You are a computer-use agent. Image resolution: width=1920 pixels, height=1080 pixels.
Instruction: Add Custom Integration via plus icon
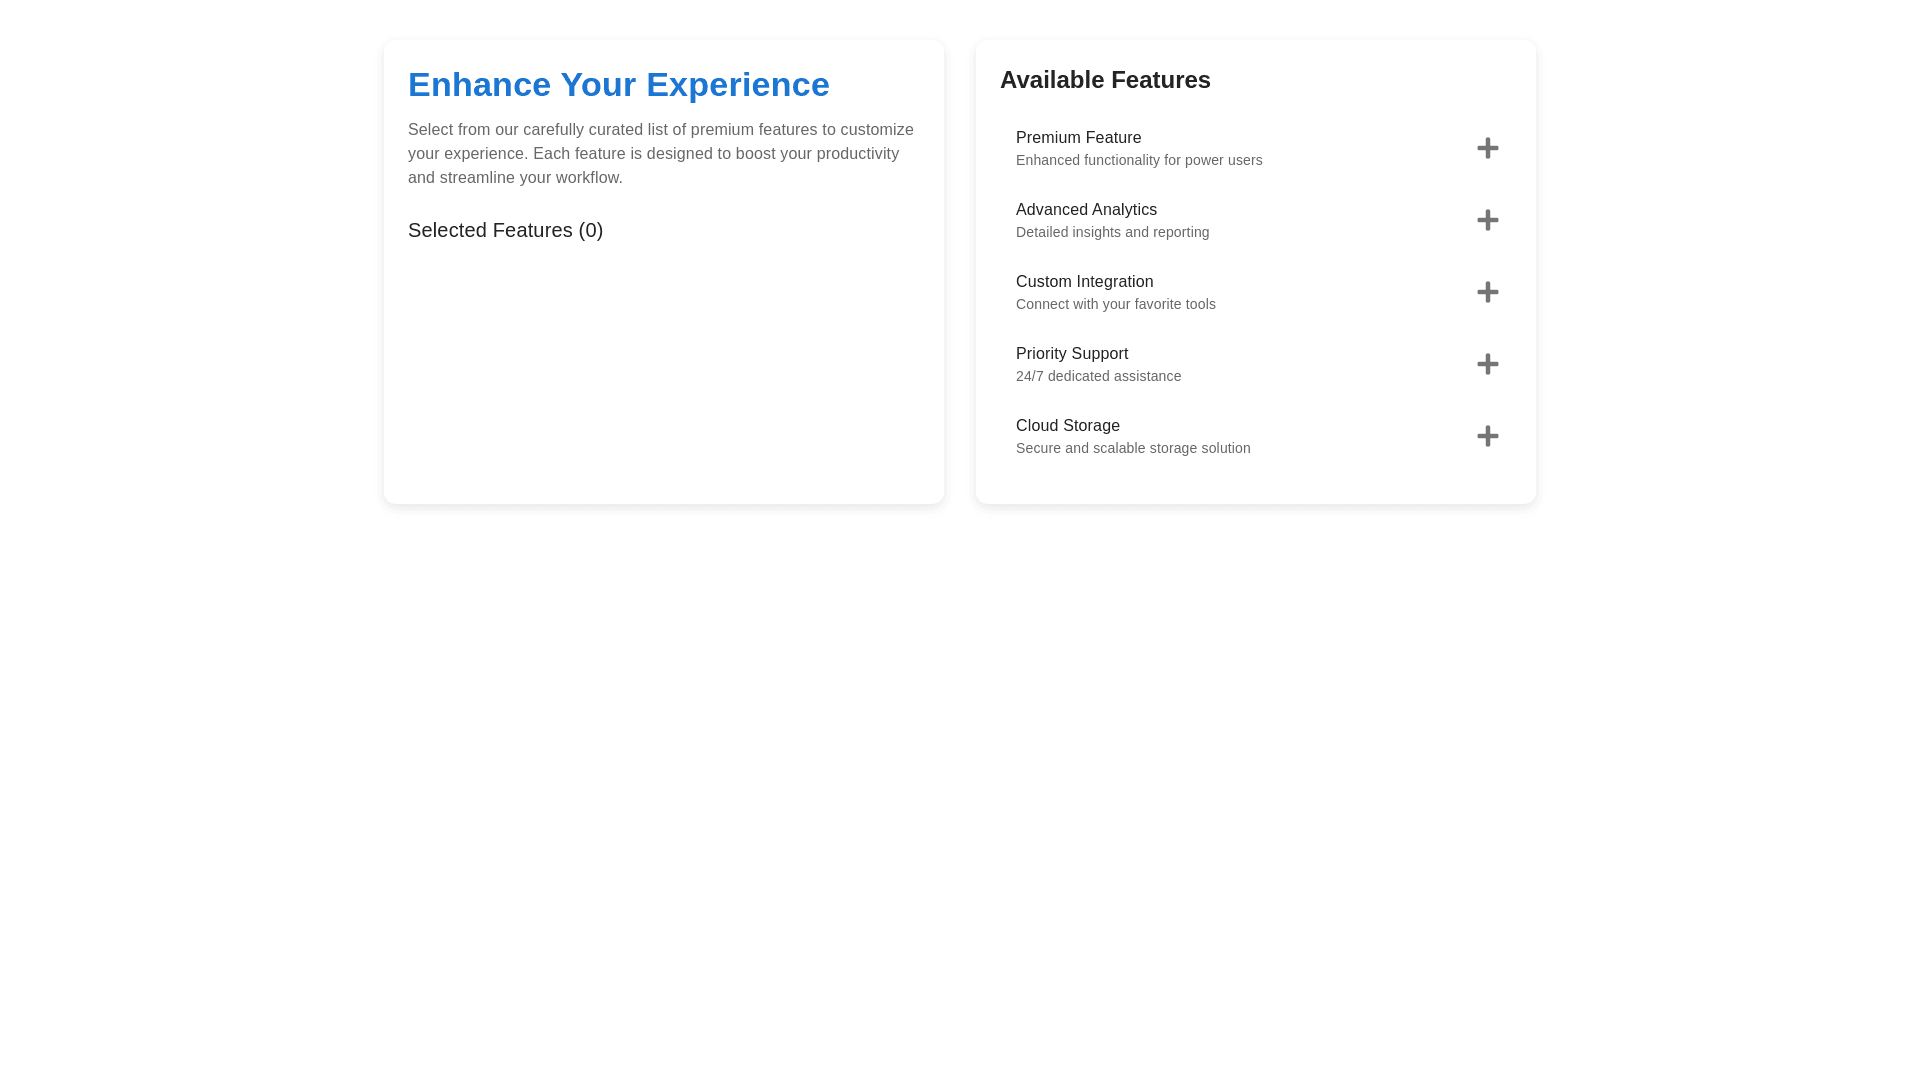coord(1487,292)
